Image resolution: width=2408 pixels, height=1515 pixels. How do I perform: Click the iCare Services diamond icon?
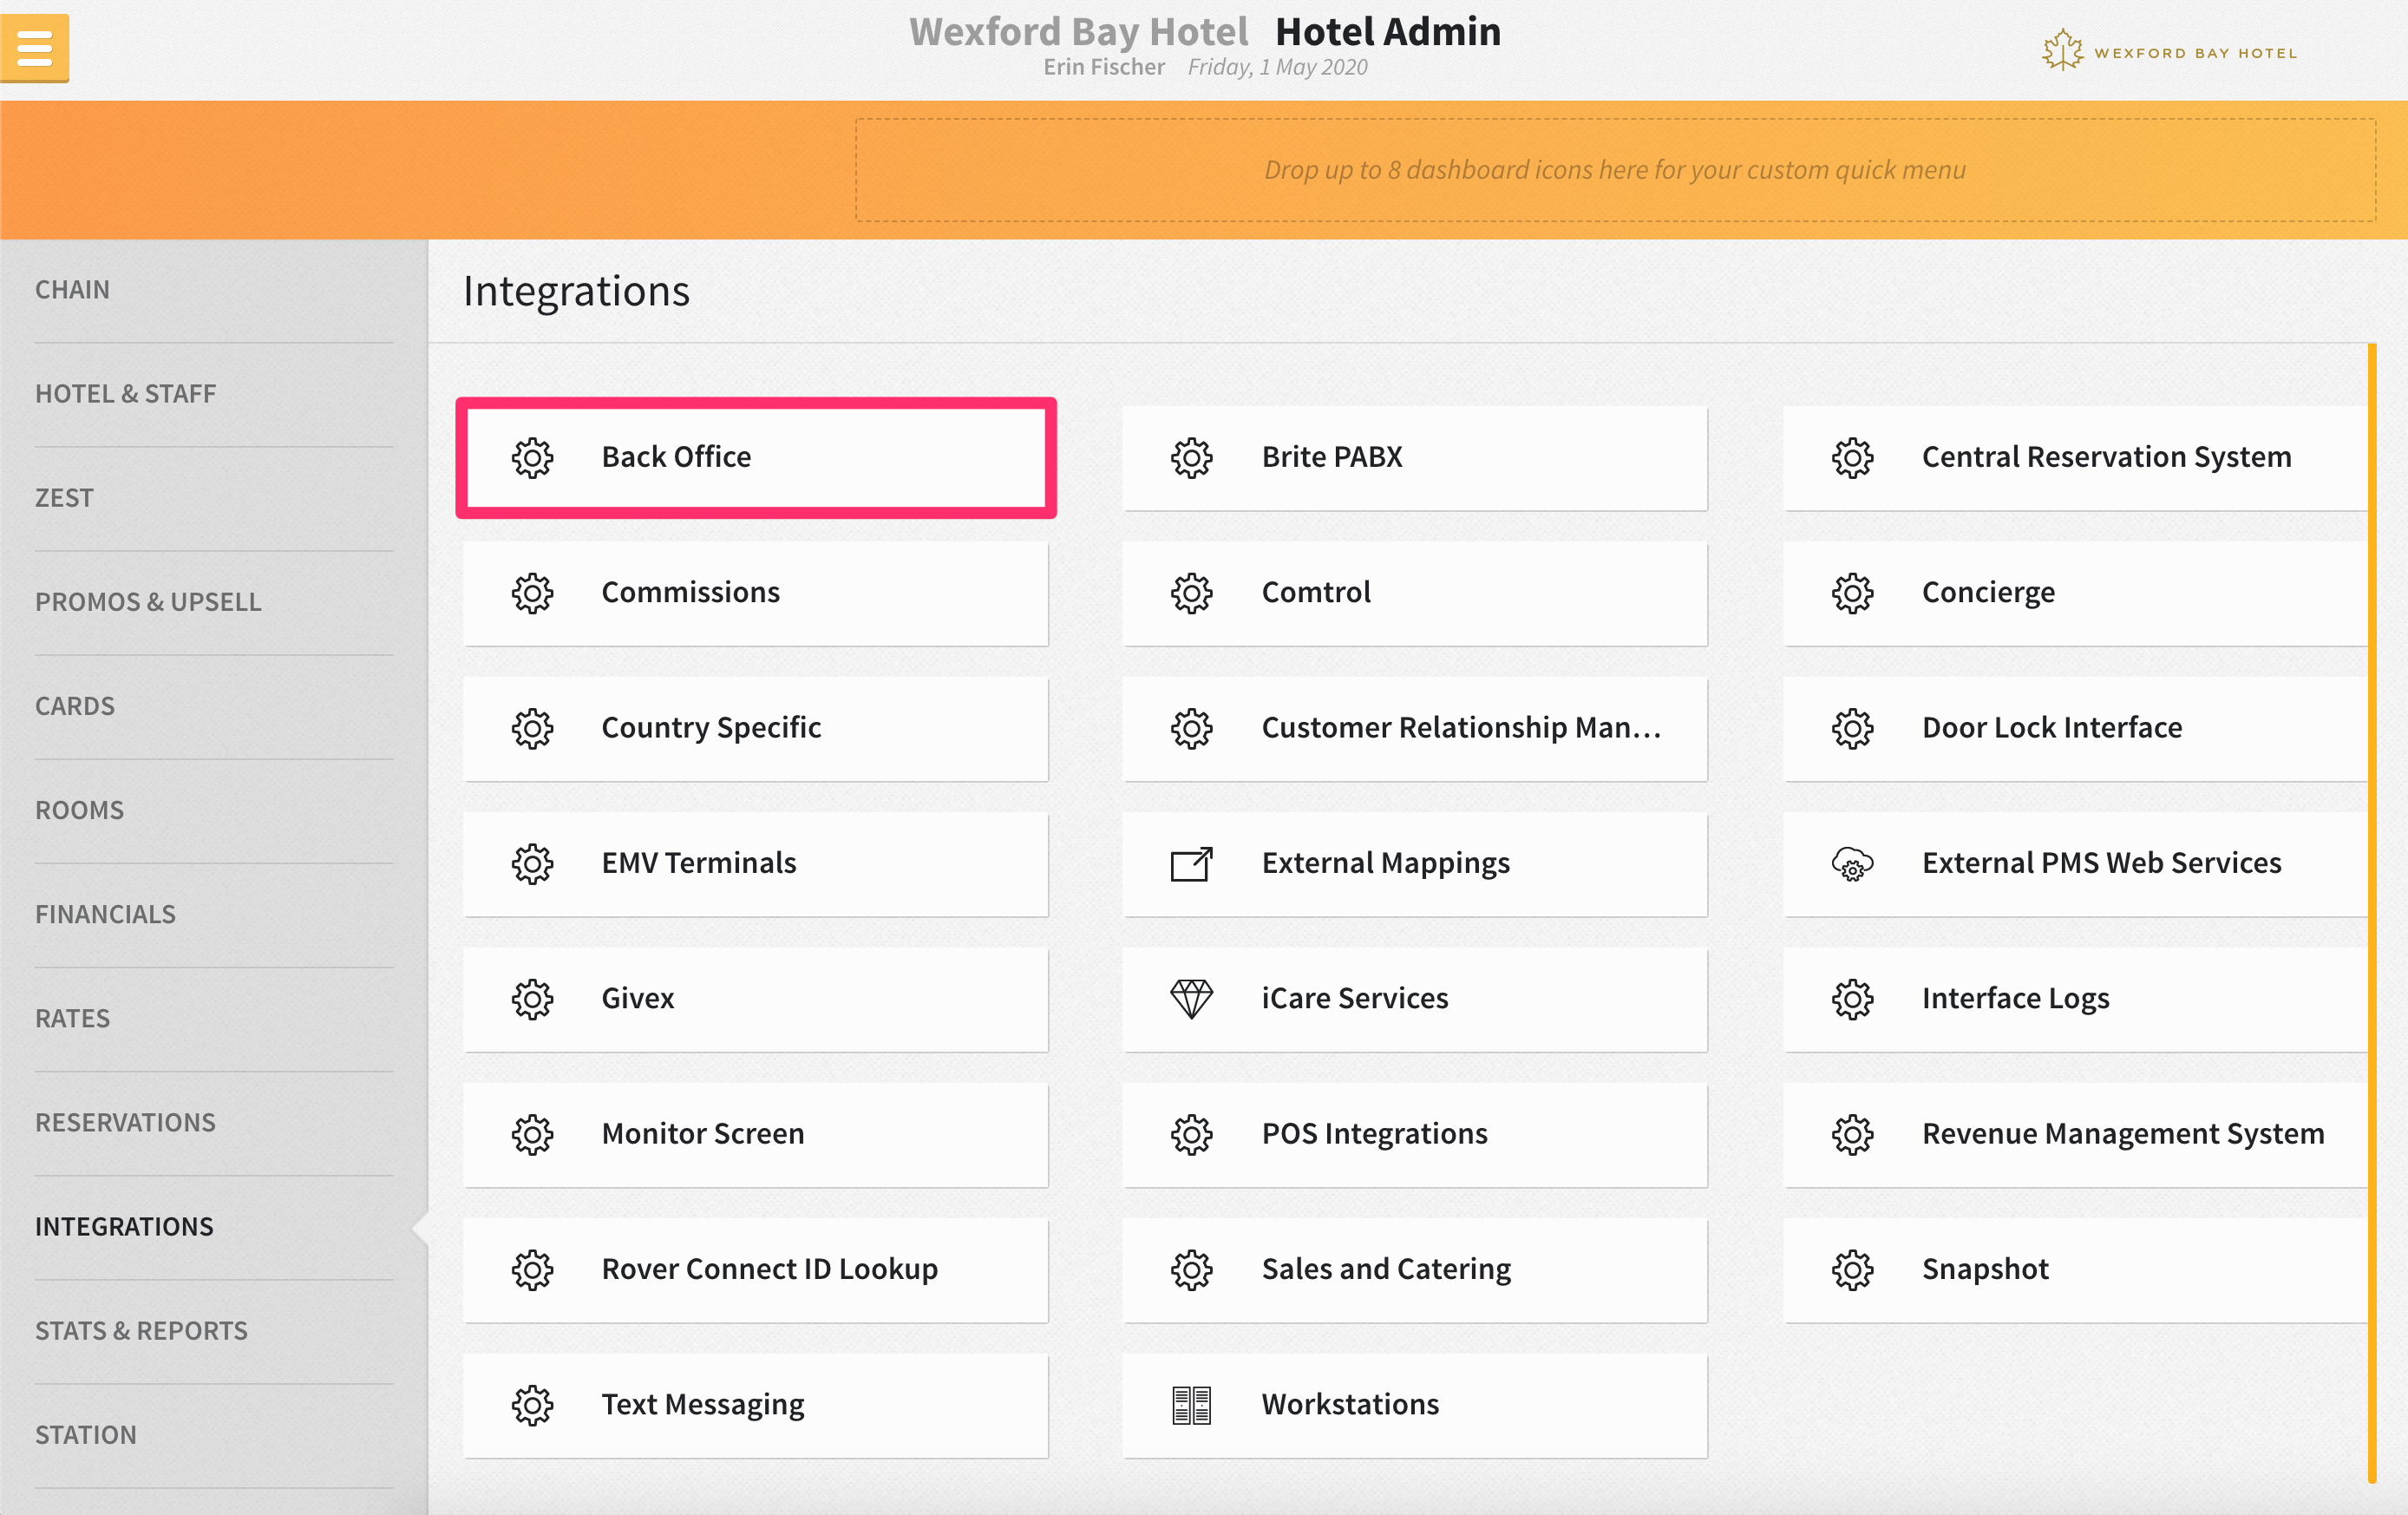[1191, 998]
